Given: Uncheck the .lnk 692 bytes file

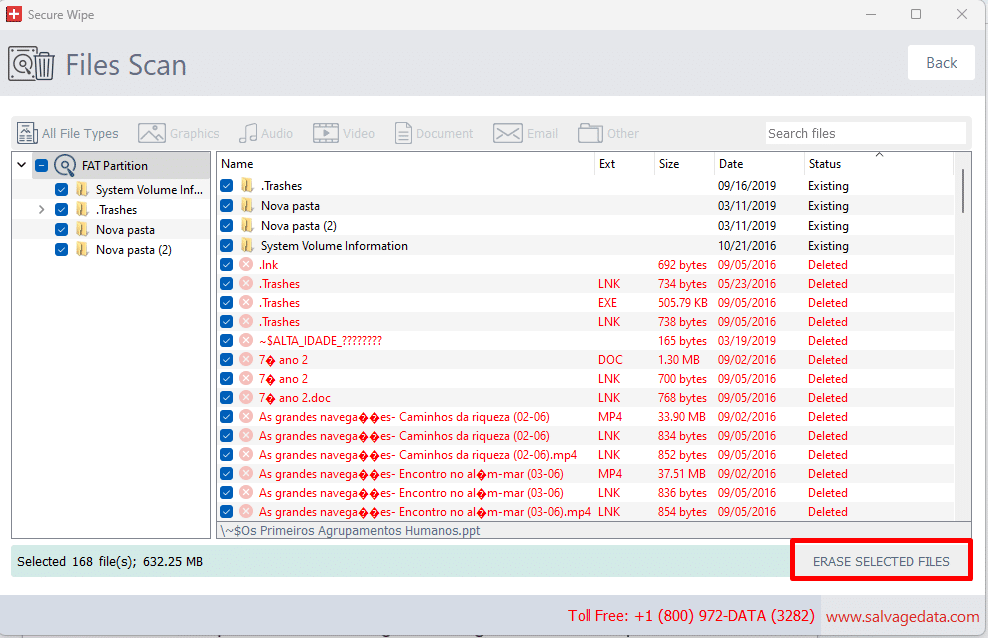Looking at the screenshot, I should tap(227, 265).
